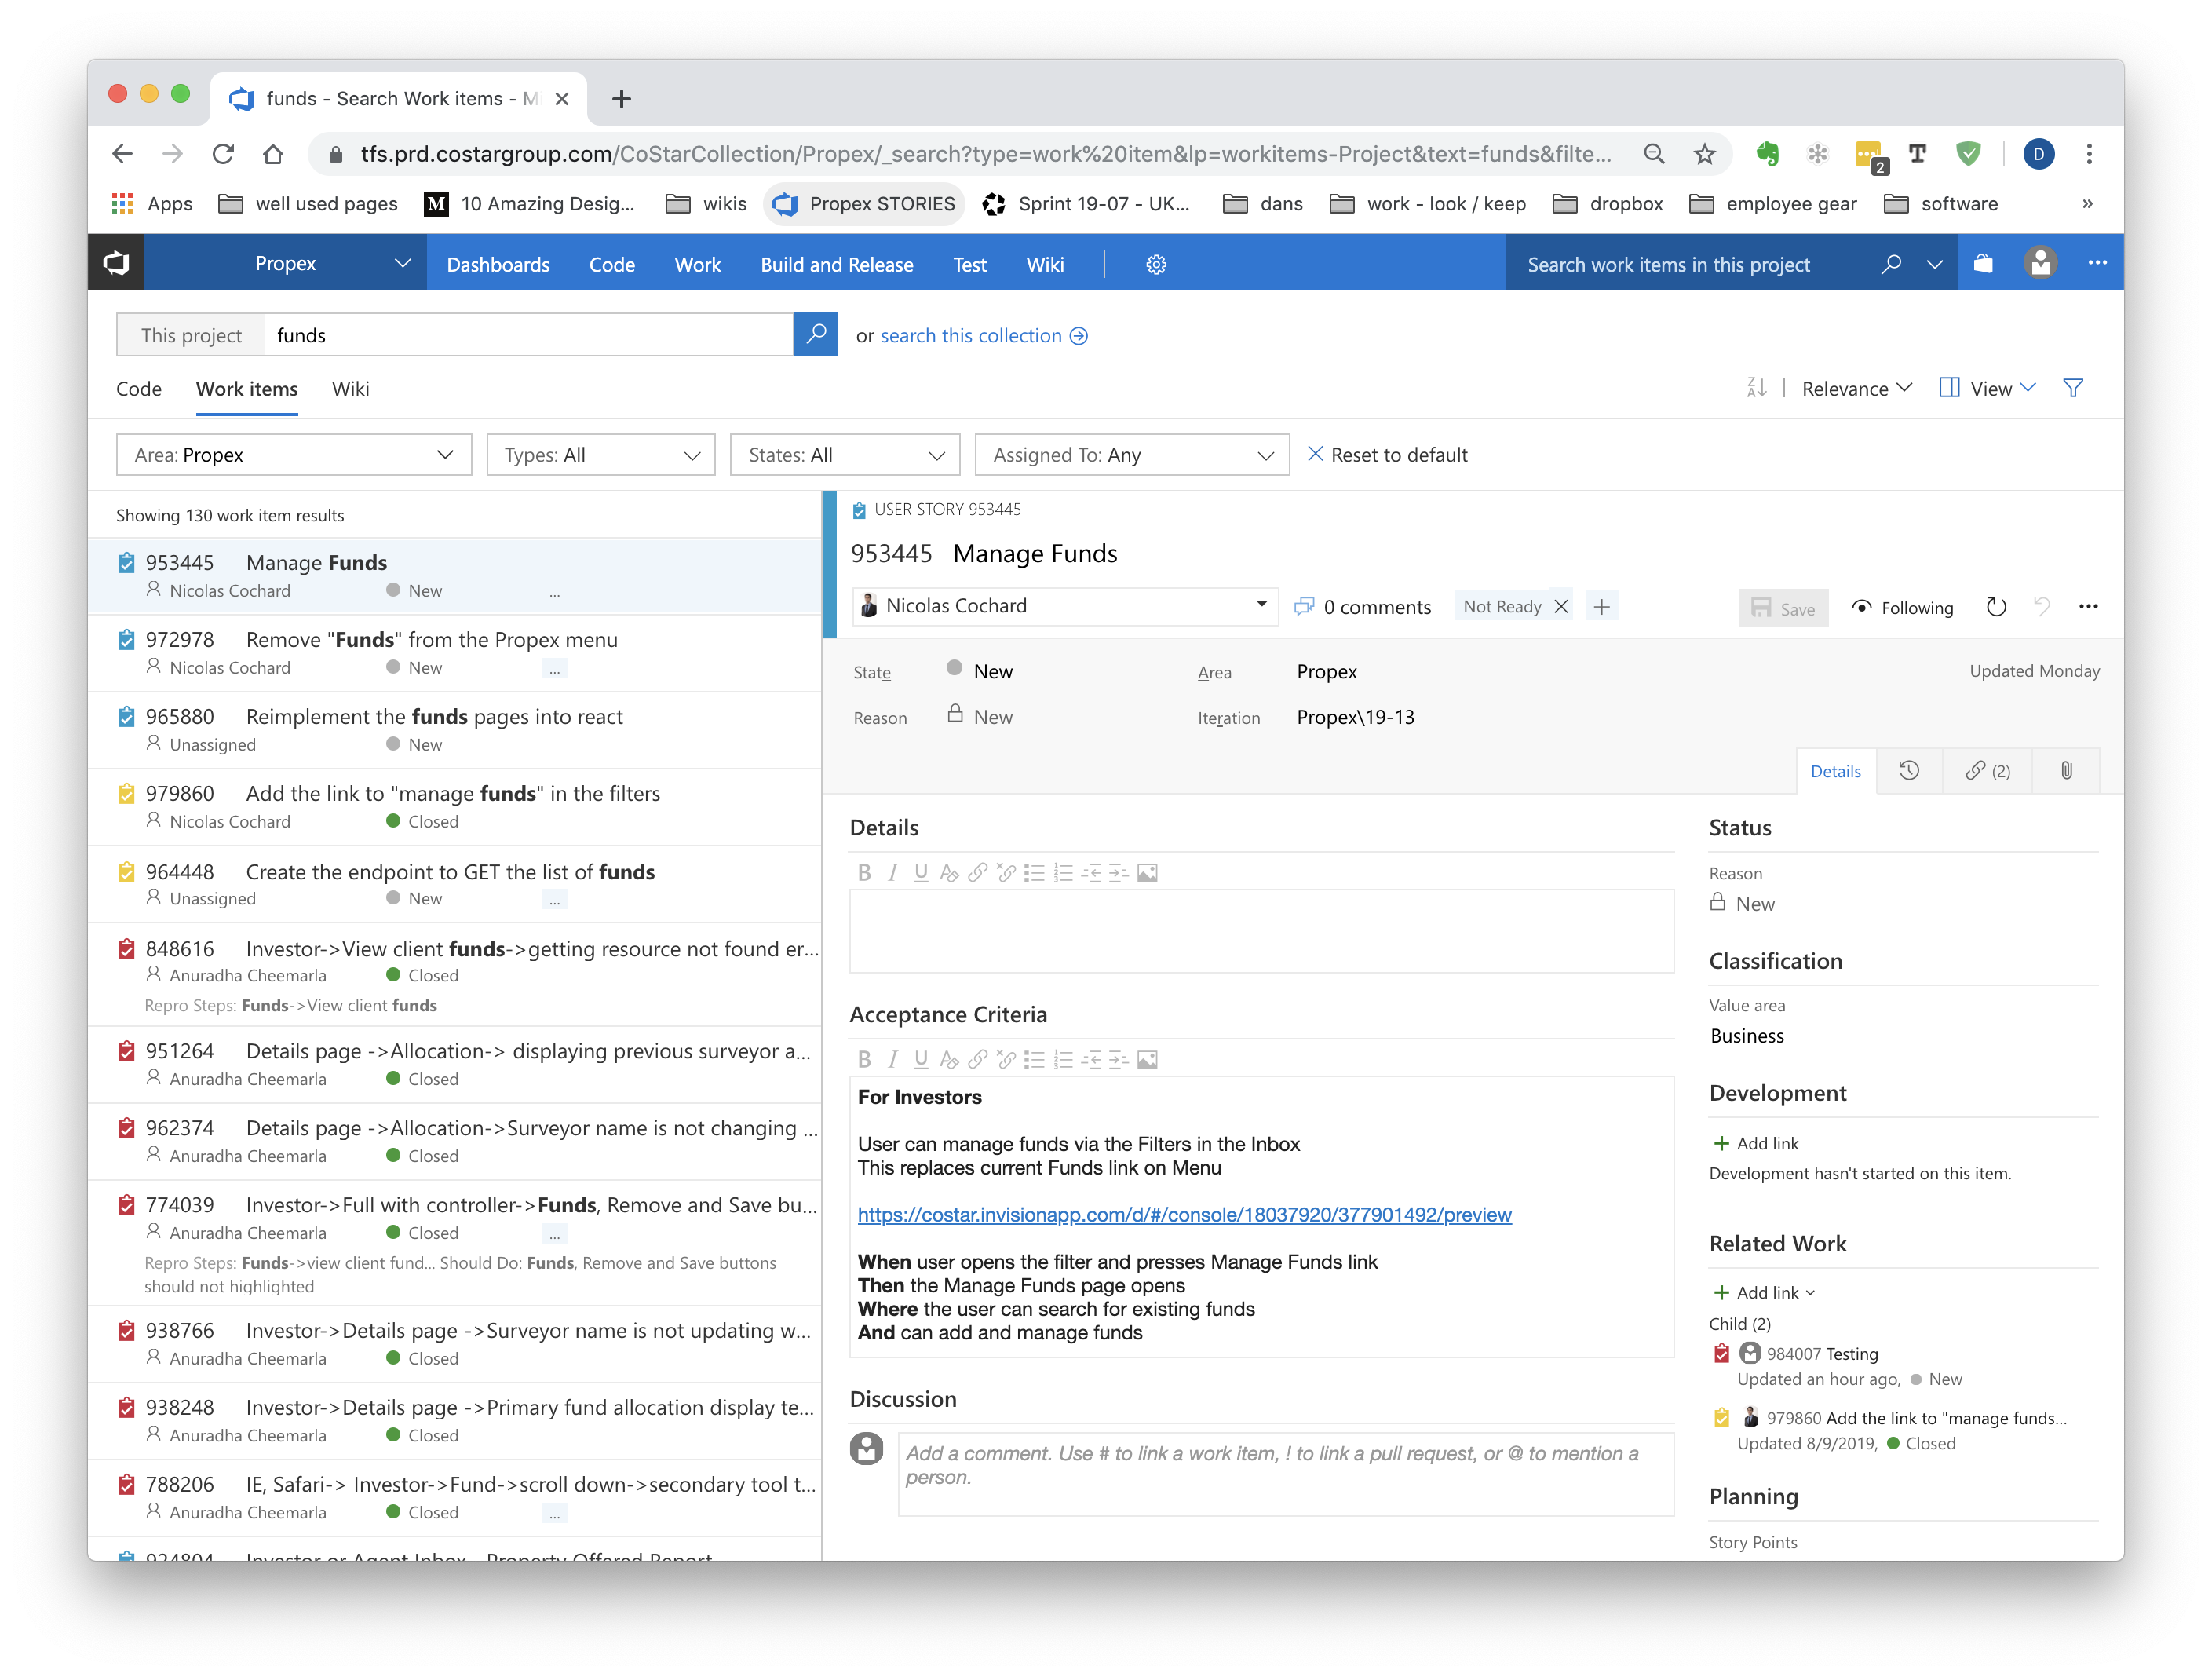This screenshot has height=1677, width=2212.
Task: Expand the Relevance sort dropdown
Action: point(1856,388)
